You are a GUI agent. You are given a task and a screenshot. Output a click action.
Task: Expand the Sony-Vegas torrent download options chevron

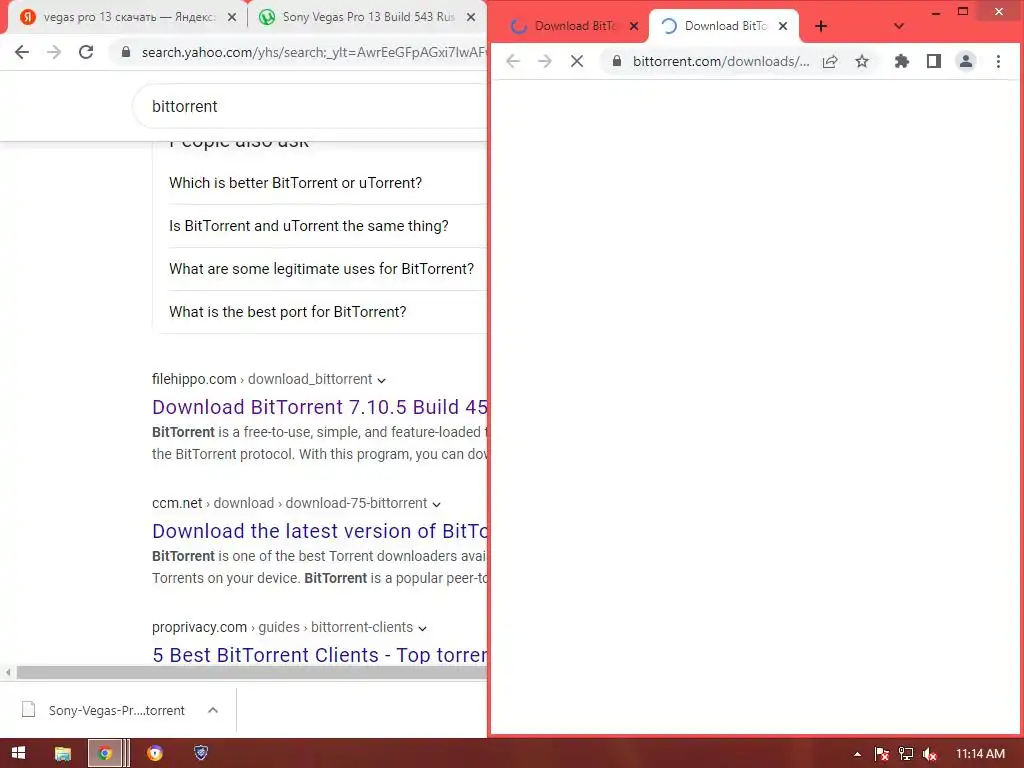pyautogui.click(x=213, y=711)
